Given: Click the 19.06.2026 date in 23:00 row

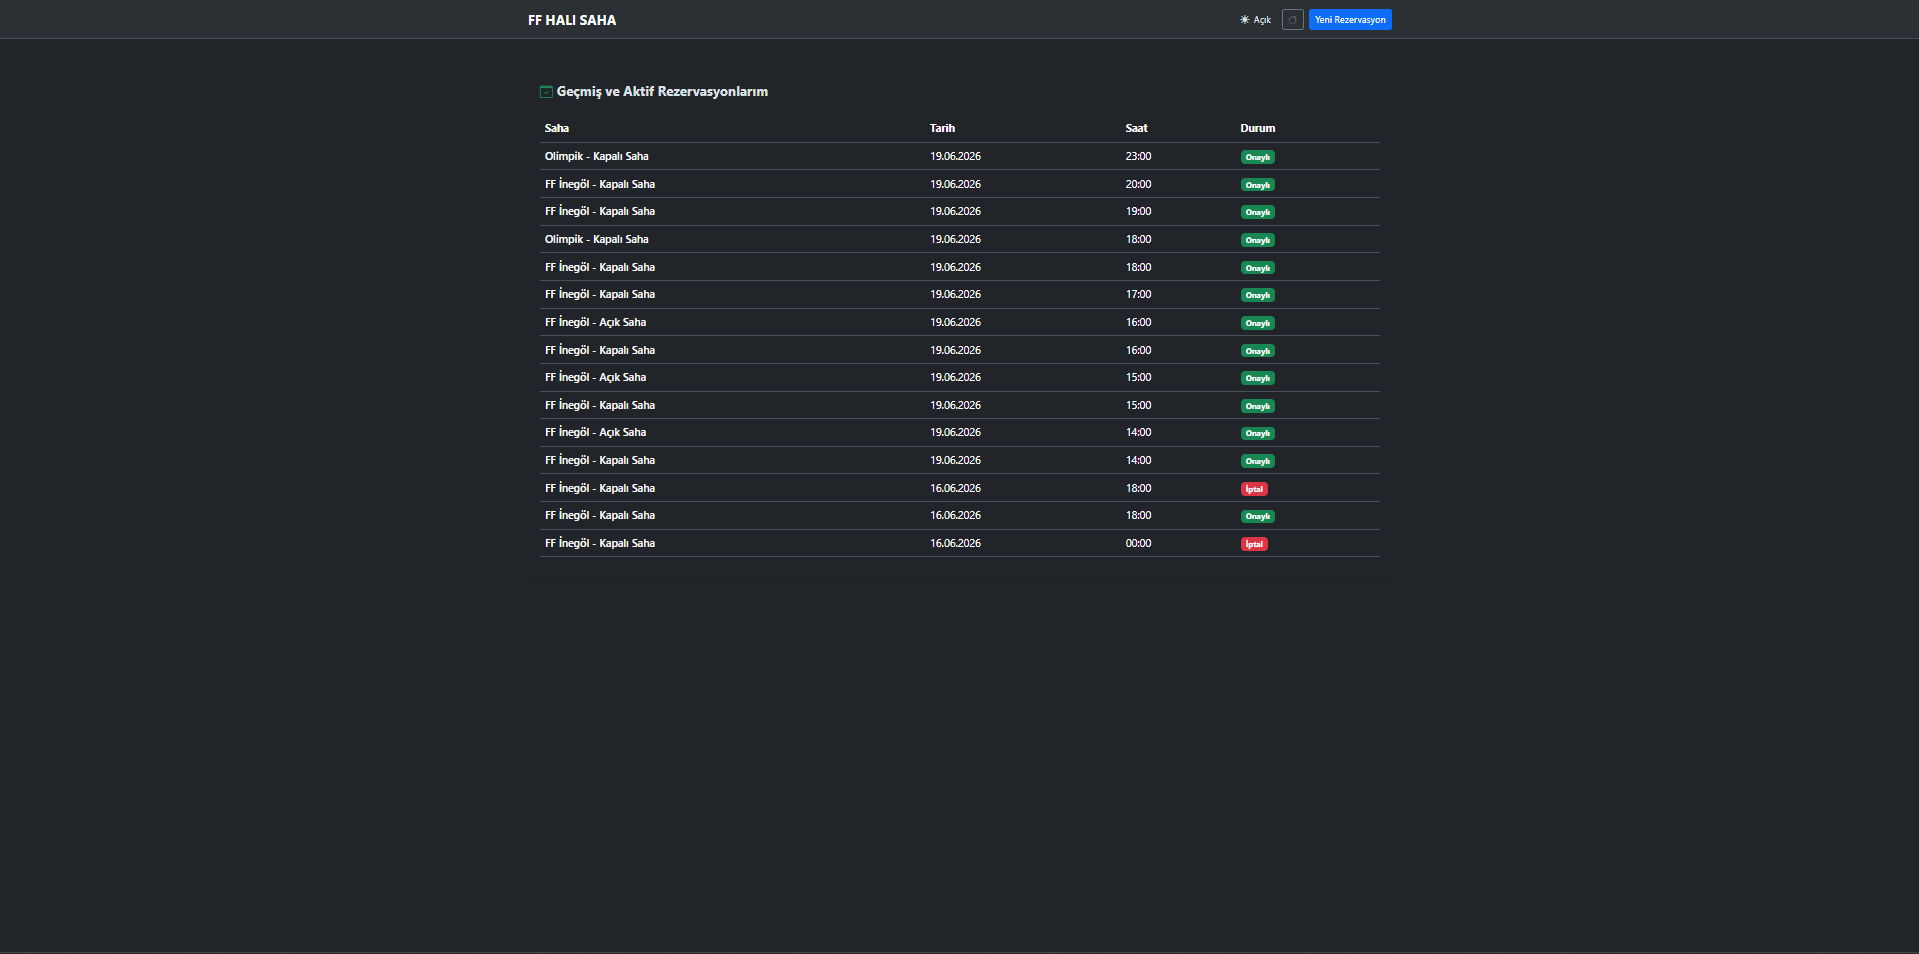Looking at the screenshot, I should [x=955, y=156].
